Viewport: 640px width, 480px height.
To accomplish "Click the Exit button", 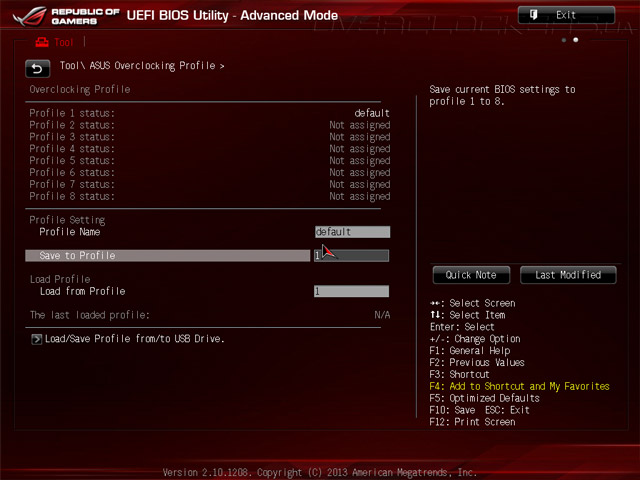I will click(566, 15).
